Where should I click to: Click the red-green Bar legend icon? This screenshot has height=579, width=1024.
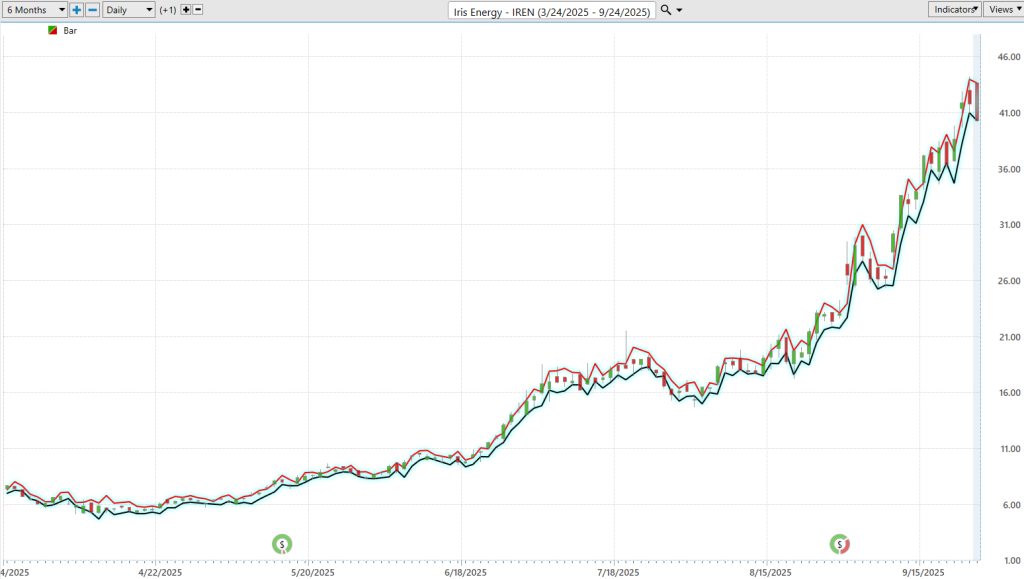click(51, 31)
